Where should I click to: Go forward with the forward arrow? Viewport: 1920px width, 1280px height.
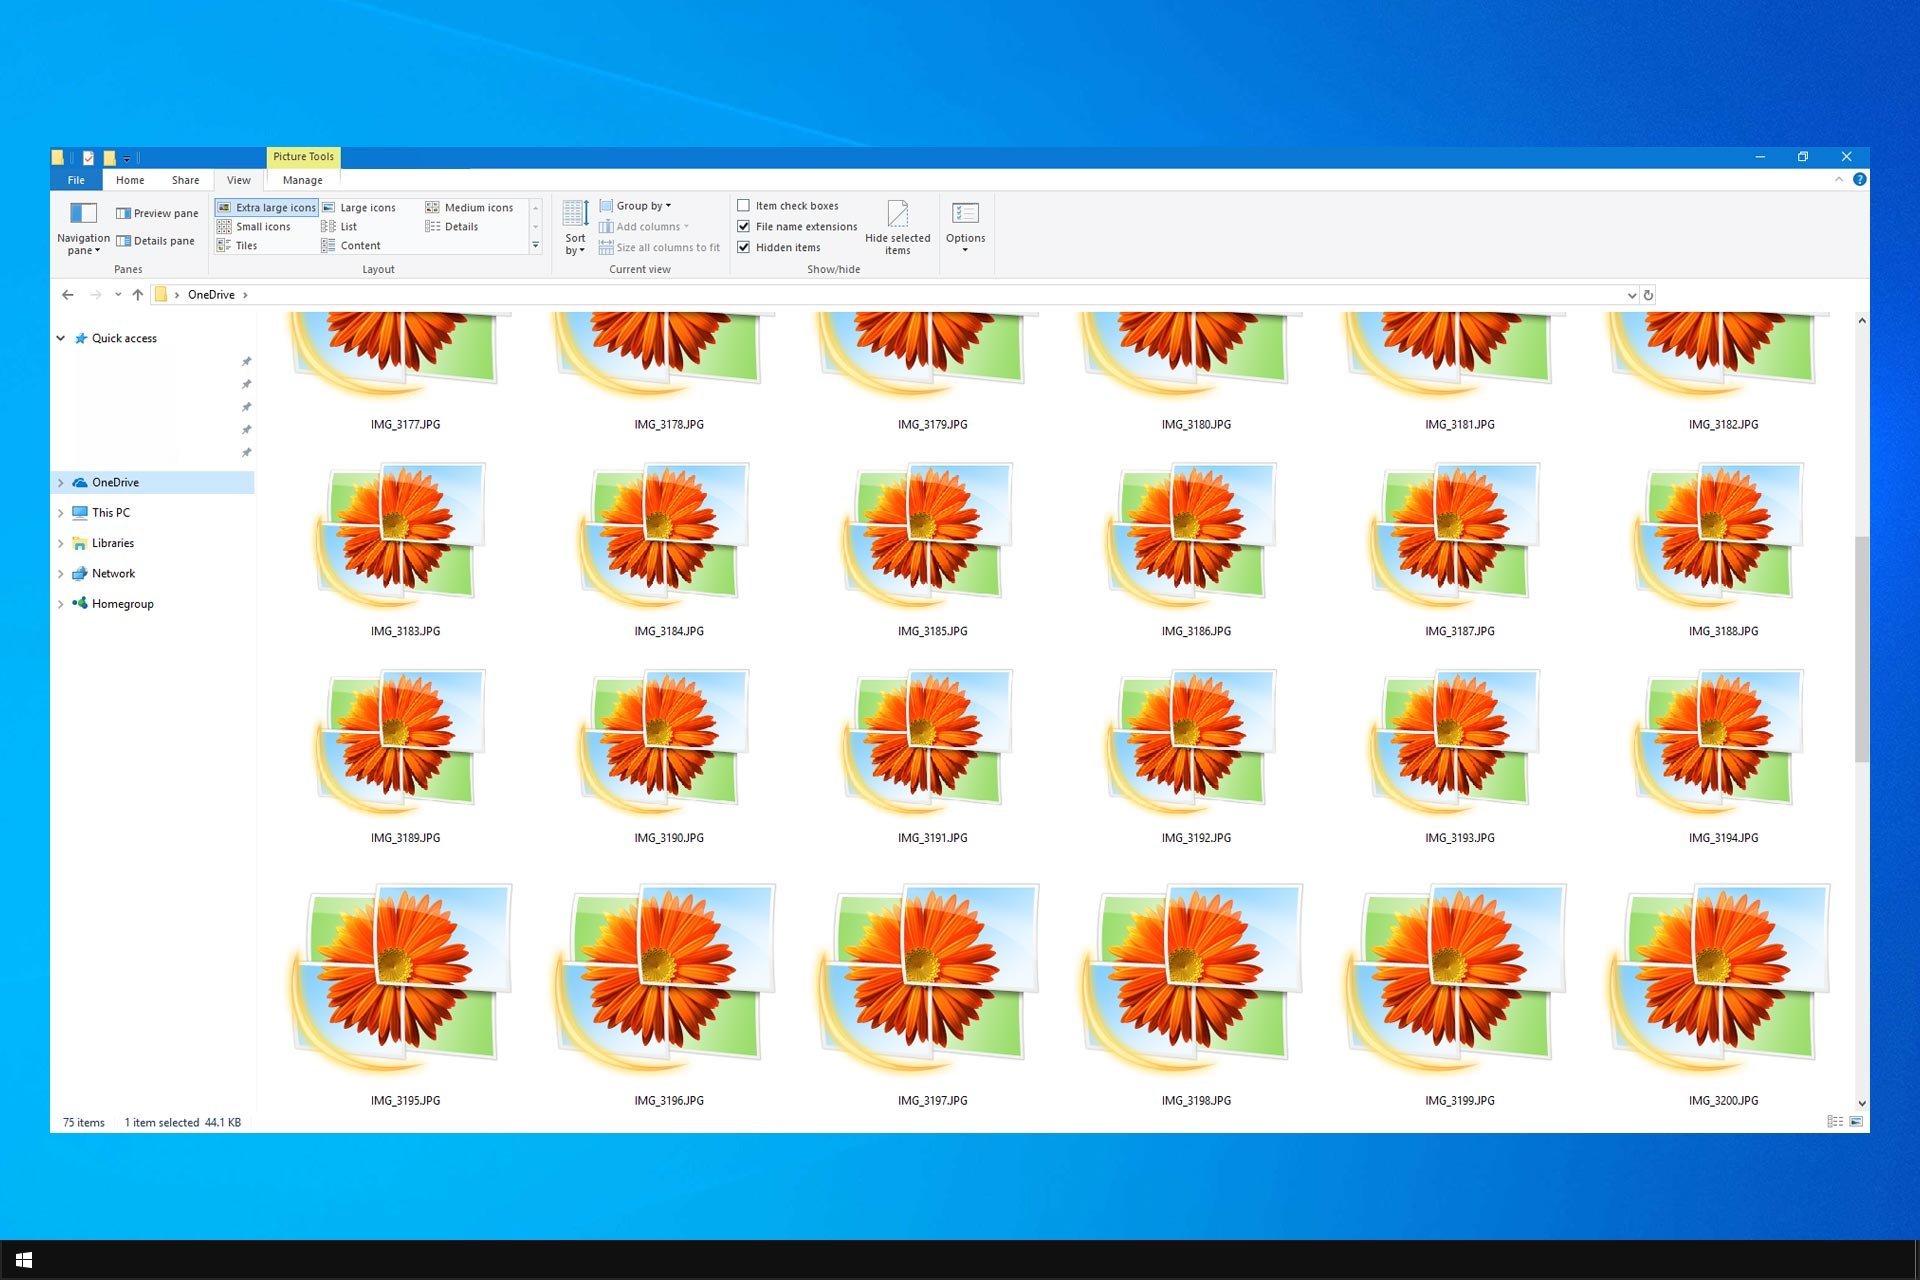(95, 295)
